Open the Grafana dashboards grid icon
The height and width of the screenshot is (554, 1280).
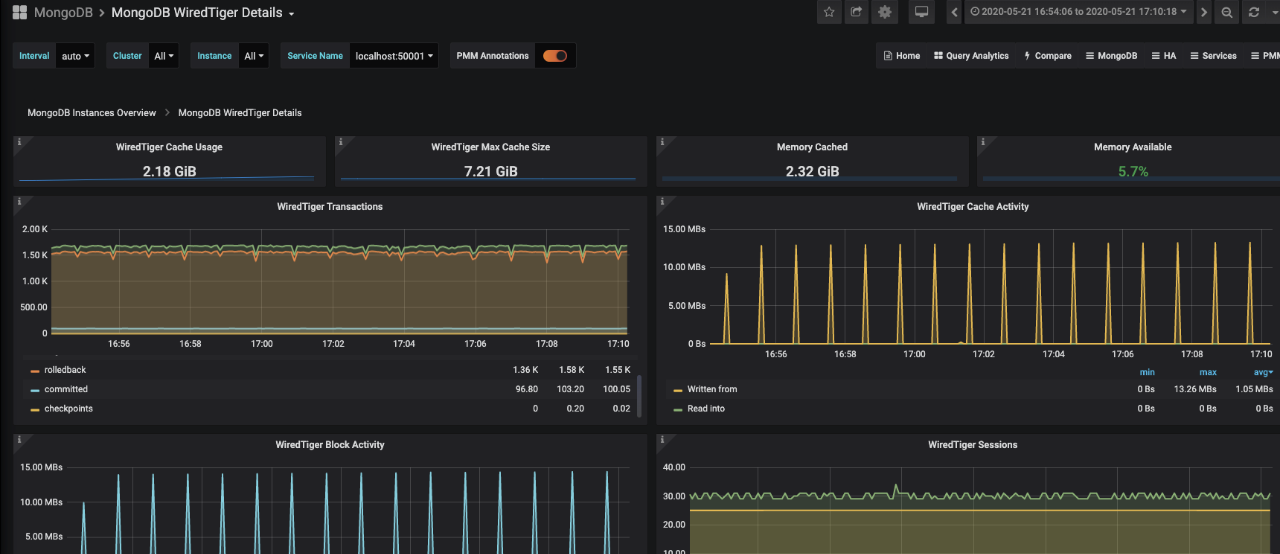19,13
